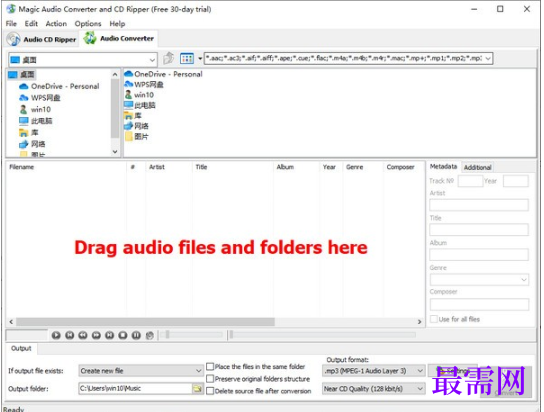Open the File menu
This screenshot has width=544, height=412.
coord(11,24)
